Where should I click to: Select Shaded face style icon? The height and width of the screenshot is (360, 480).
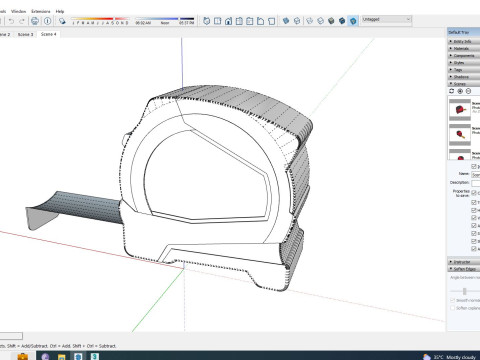coord(331,21)
